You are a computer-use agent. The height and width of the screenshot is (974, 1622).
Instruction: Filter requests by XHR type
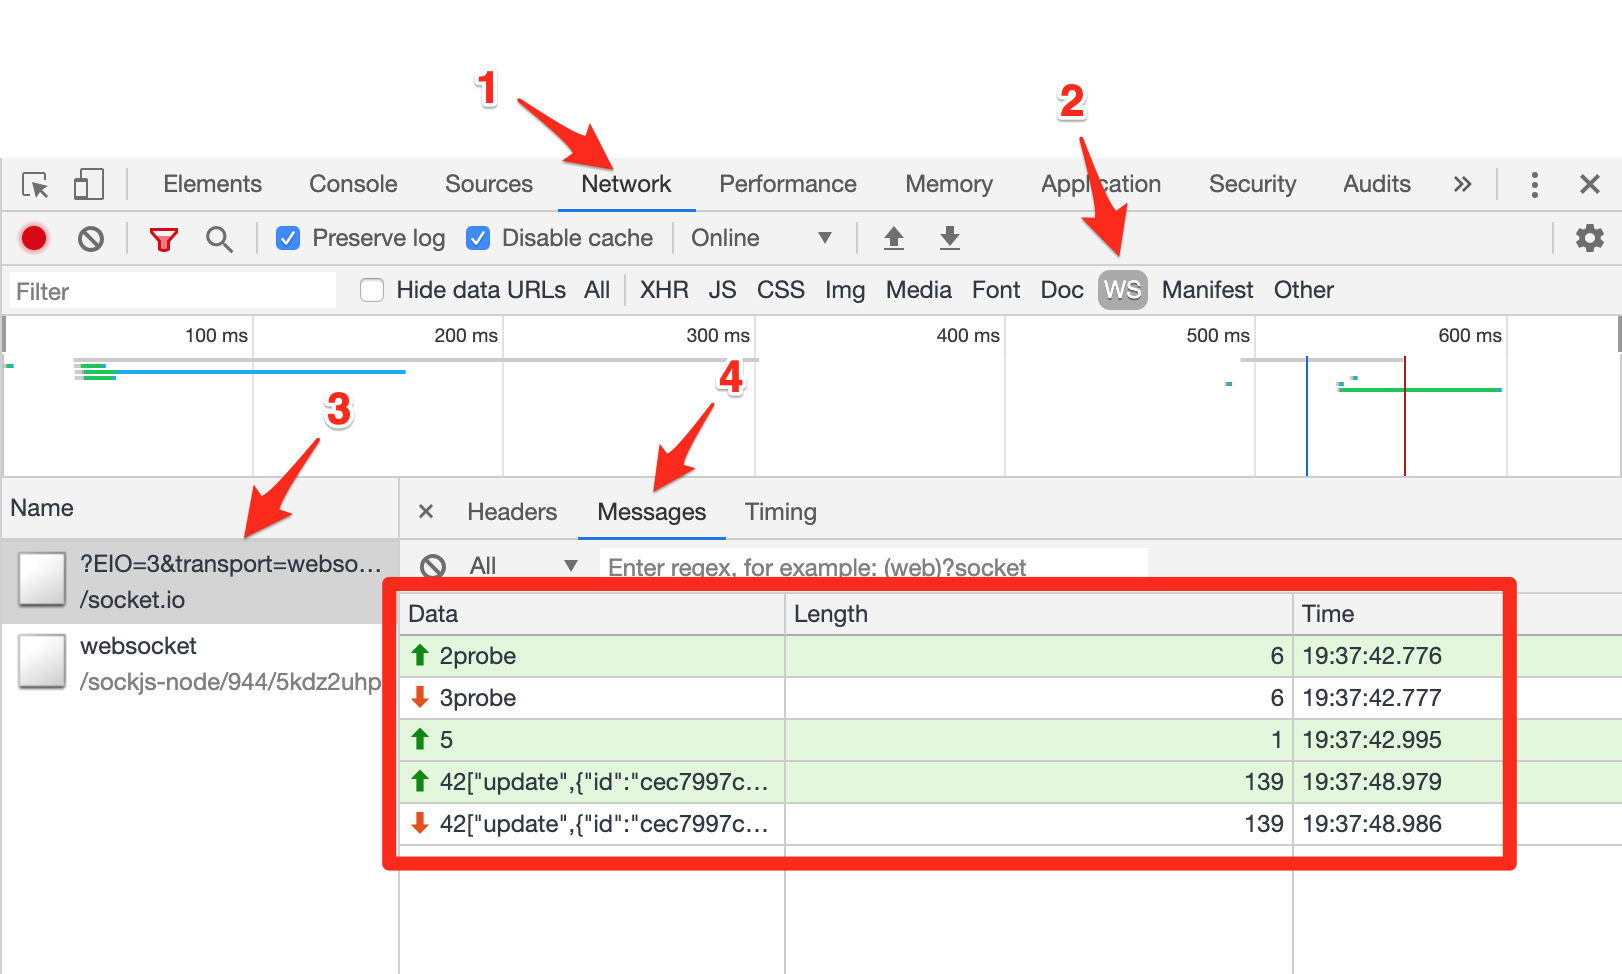click(663, 290)
